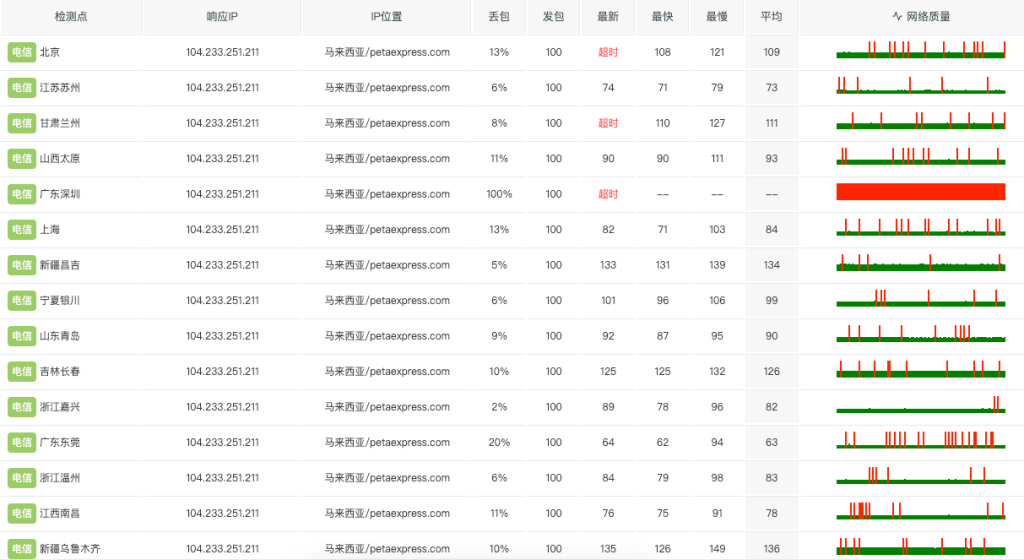Click the response IP in 江苏苏州 row
1024x560 pixels.
(222, 88)
